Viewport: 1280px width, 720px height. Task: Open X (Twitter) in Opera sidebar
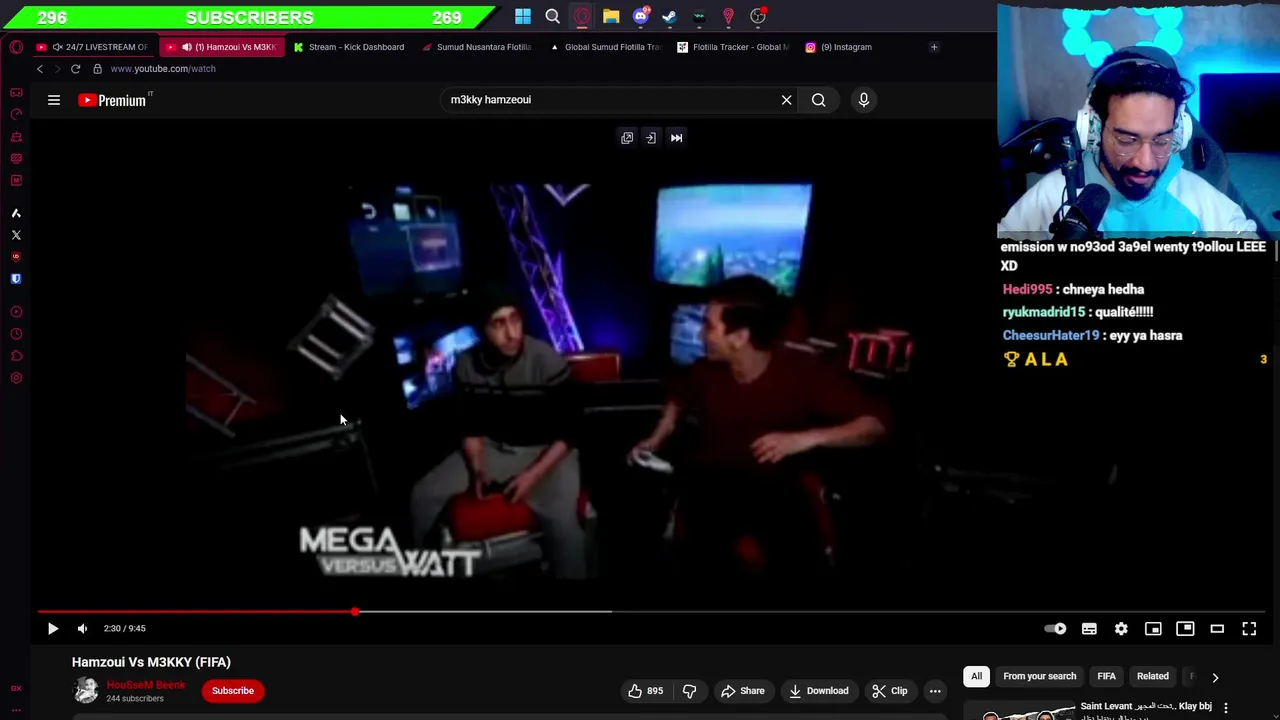(16, 235)
